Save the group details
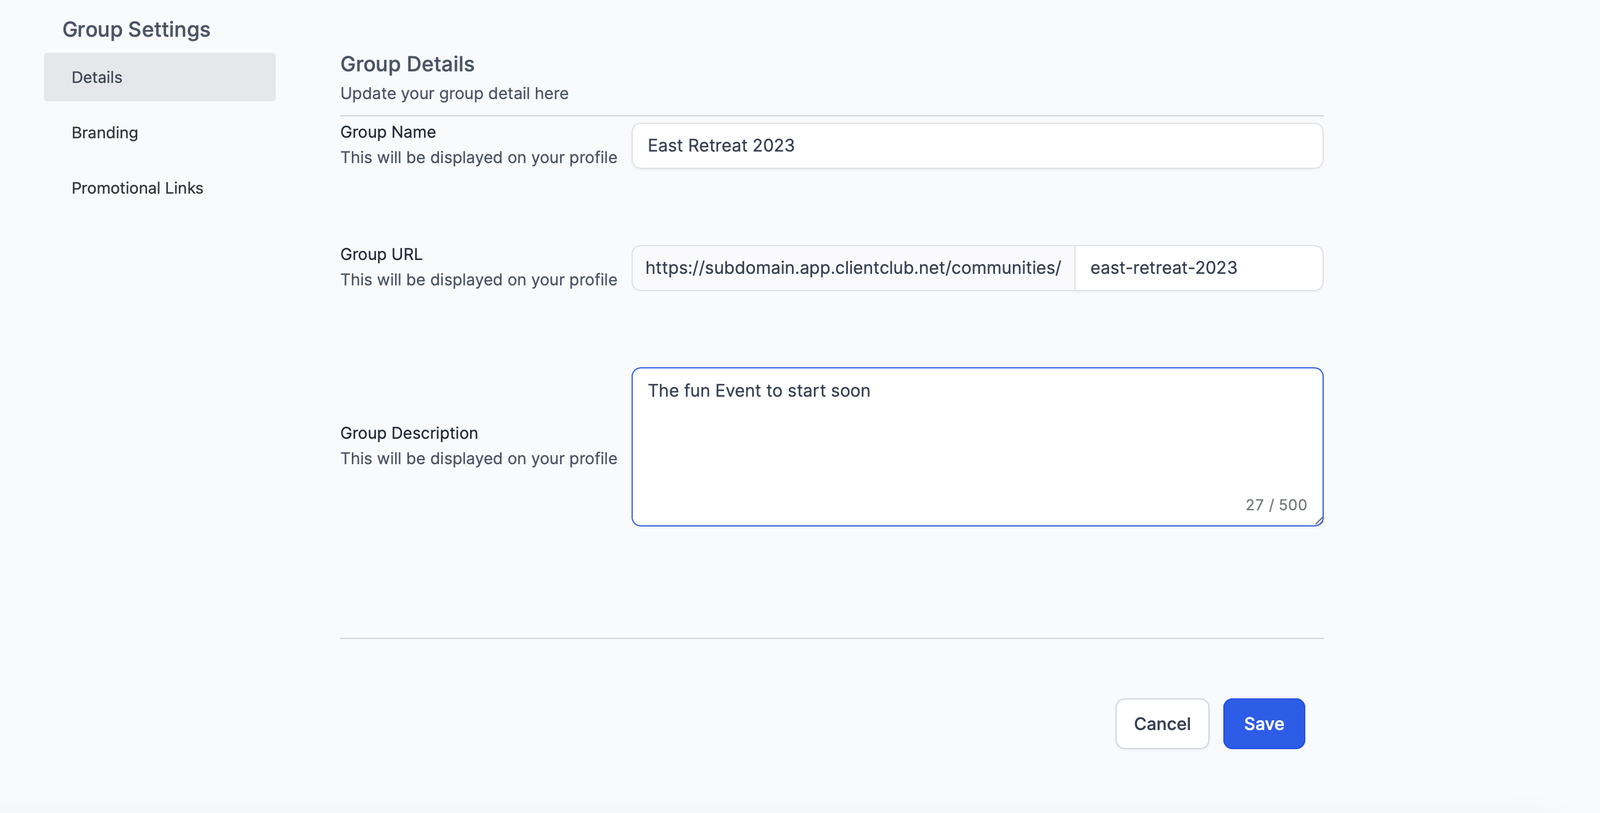The image size is (1600, 813). pos(1263,724)
